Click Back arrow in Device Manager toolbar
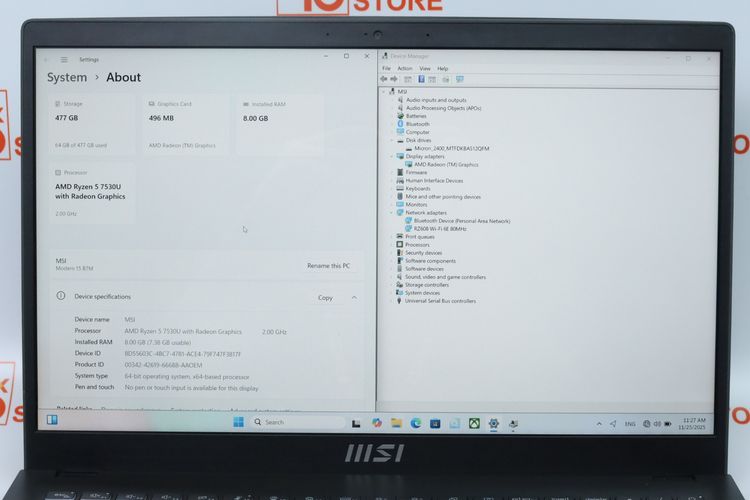The width and height of the screenshot is (750, 500). [x=384, y=79]
